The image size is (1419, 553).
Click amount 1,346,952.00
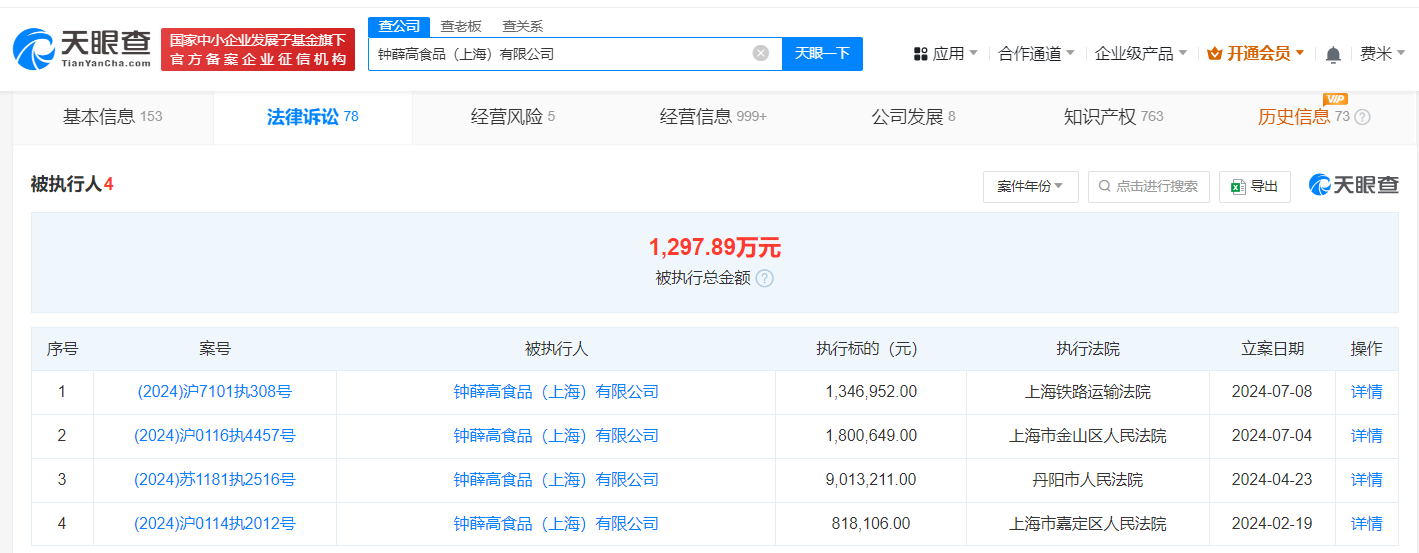(x=871, y=392)
